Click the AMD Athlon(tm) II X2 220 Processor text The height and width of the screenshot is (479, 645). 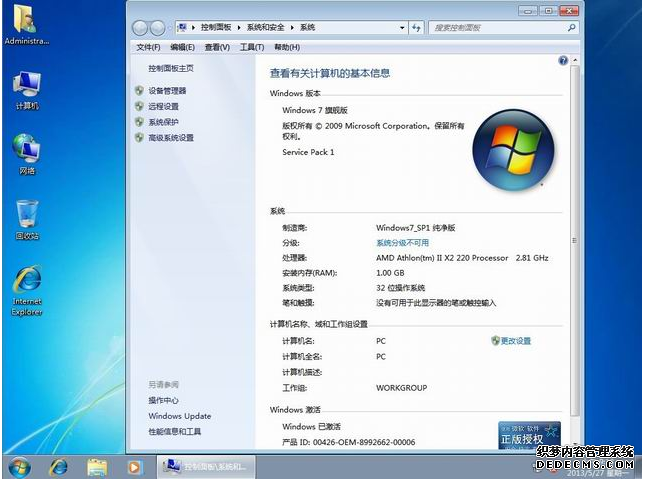(x=442, y=258)
